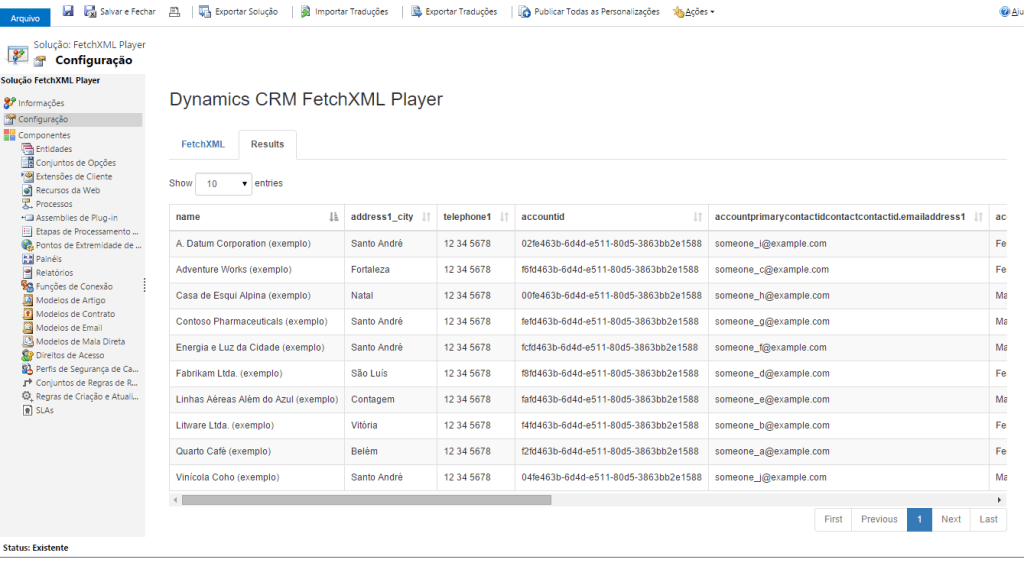Click the Pontos de Extremidade icon

(x=27, y=245)
